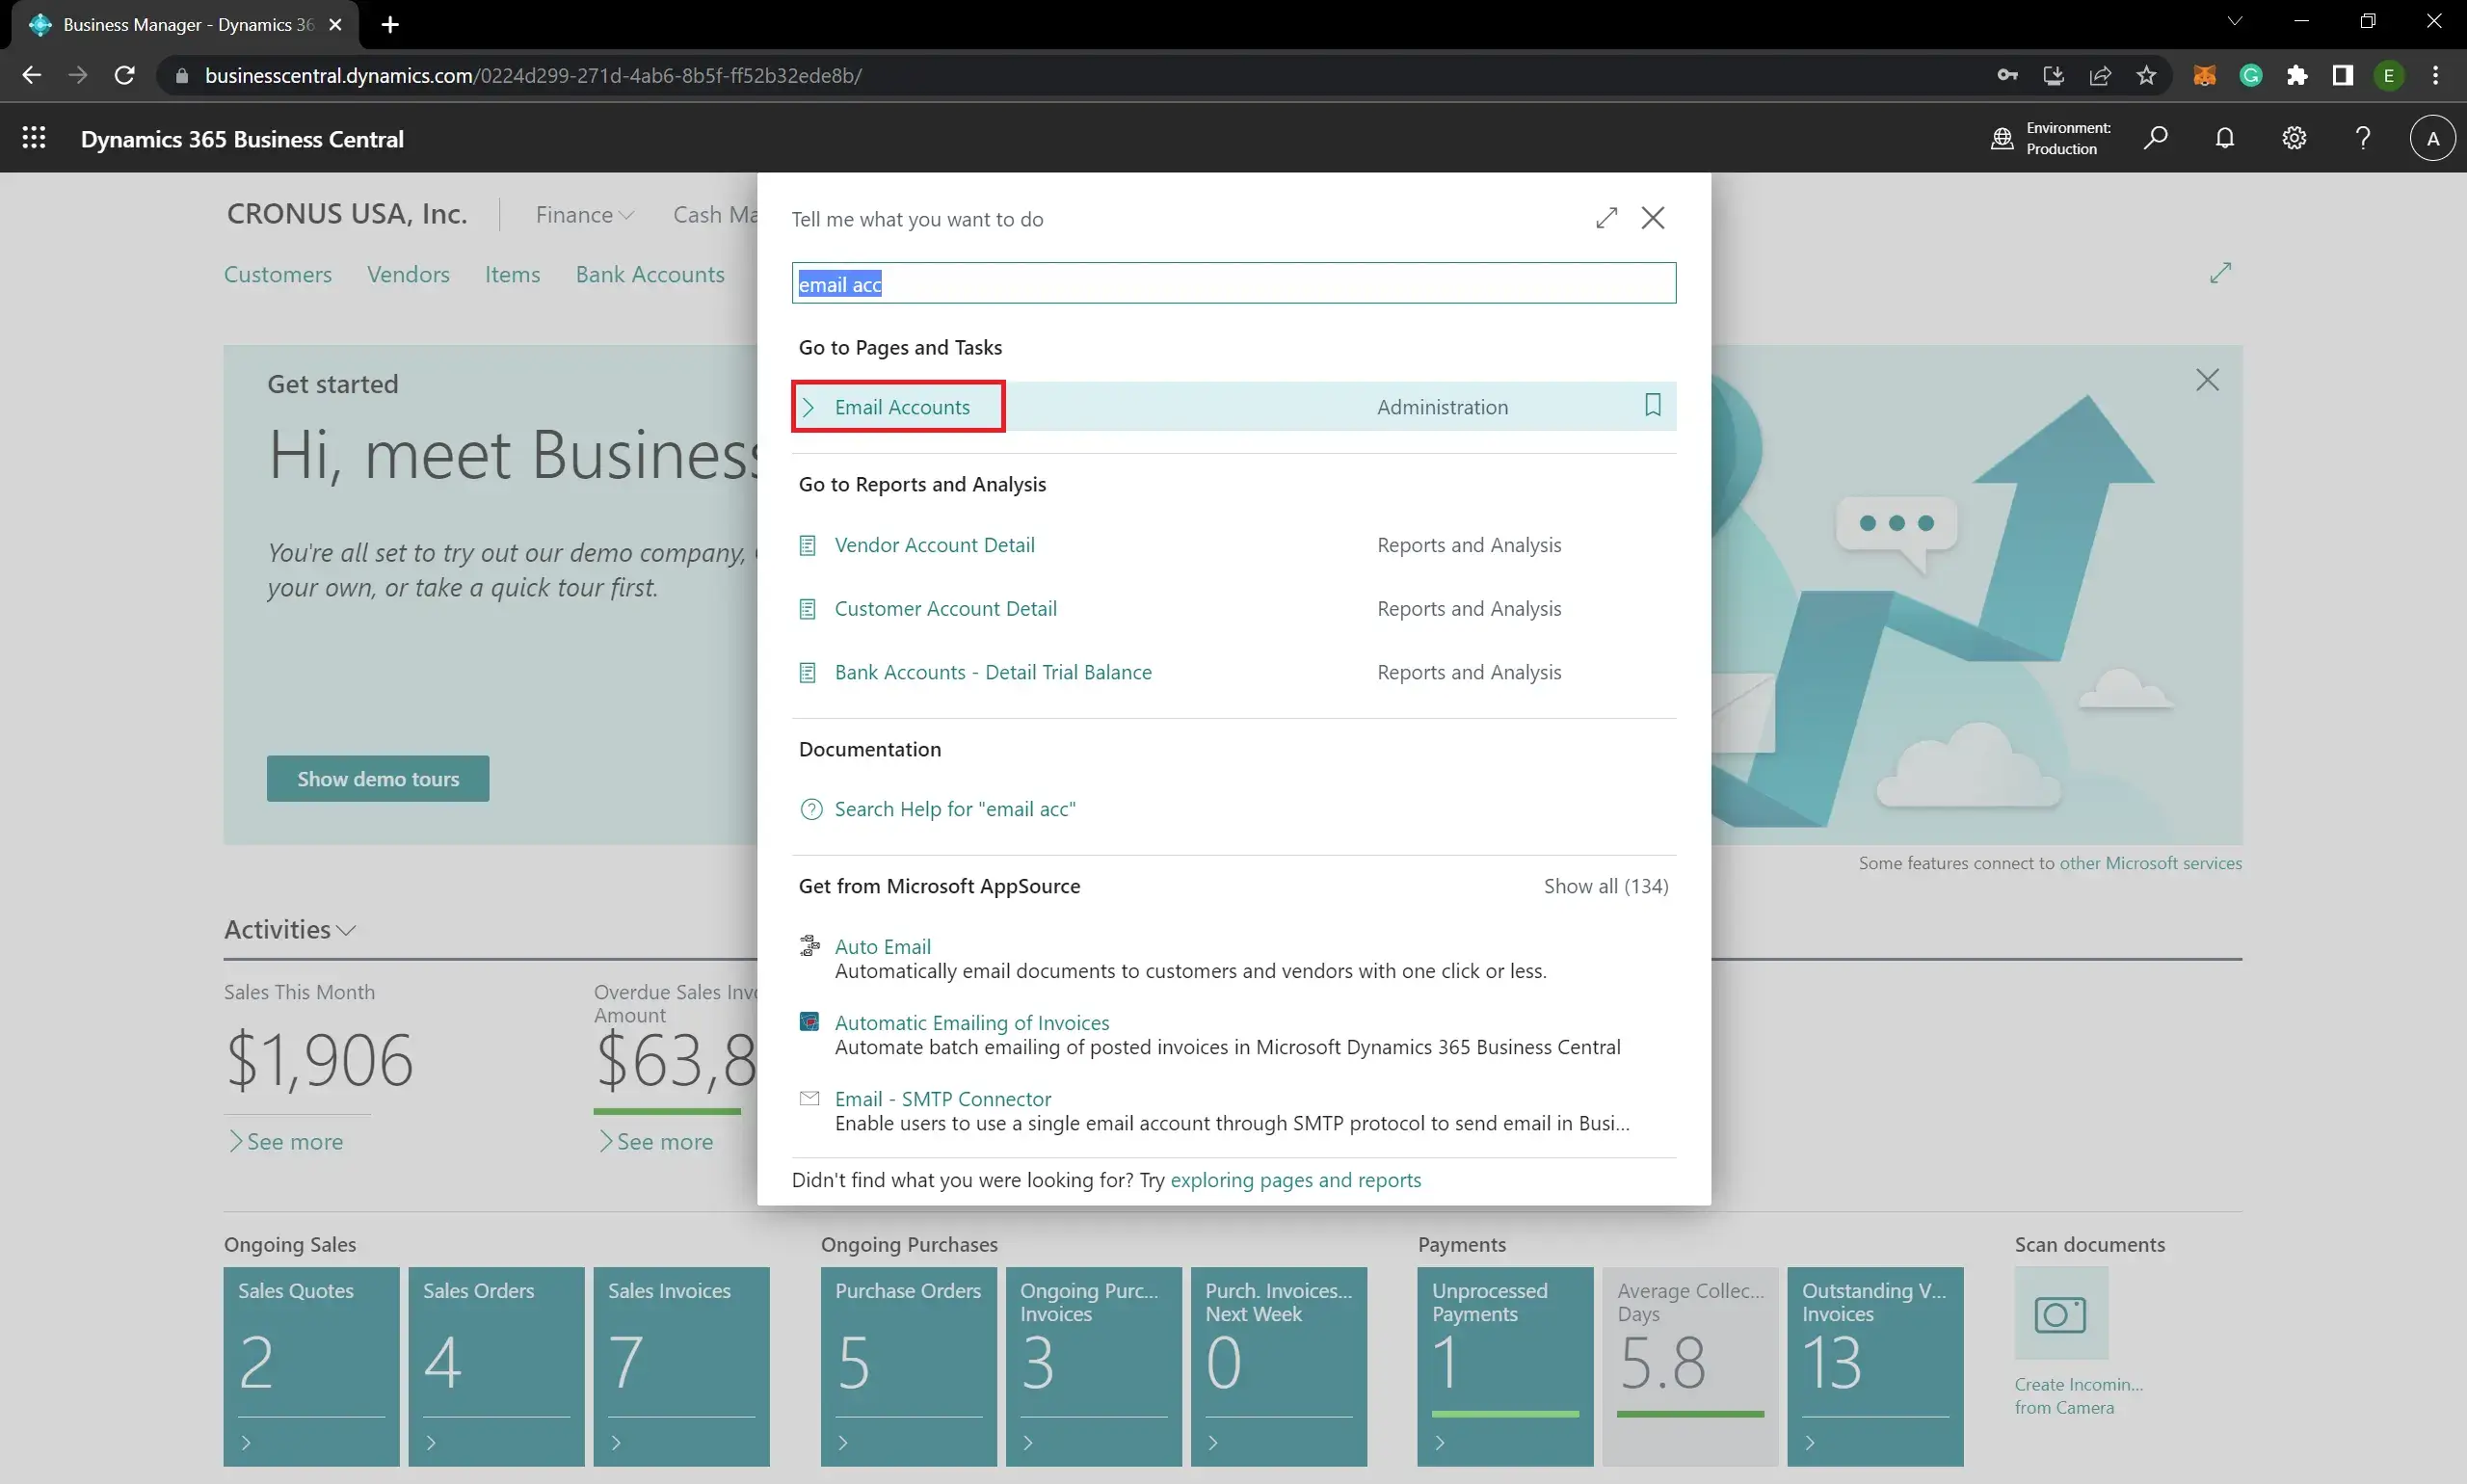2467x1484 pixels.
Task: Close the Business Manager browser tab
Action: click(x=336, y=24)
